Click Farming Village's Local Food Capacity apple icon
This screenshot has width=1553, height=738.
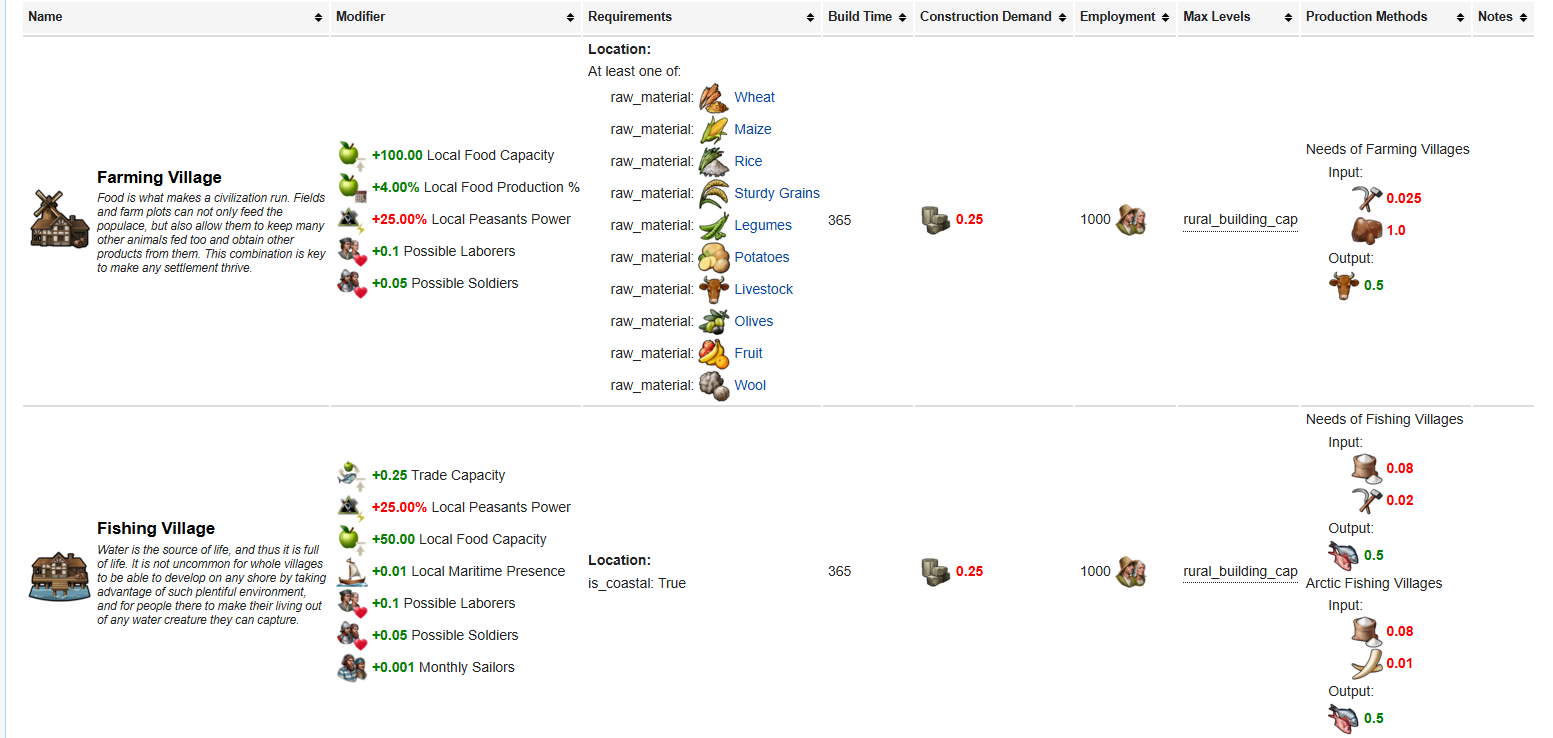pyautogui.click(x=352, y=155)
